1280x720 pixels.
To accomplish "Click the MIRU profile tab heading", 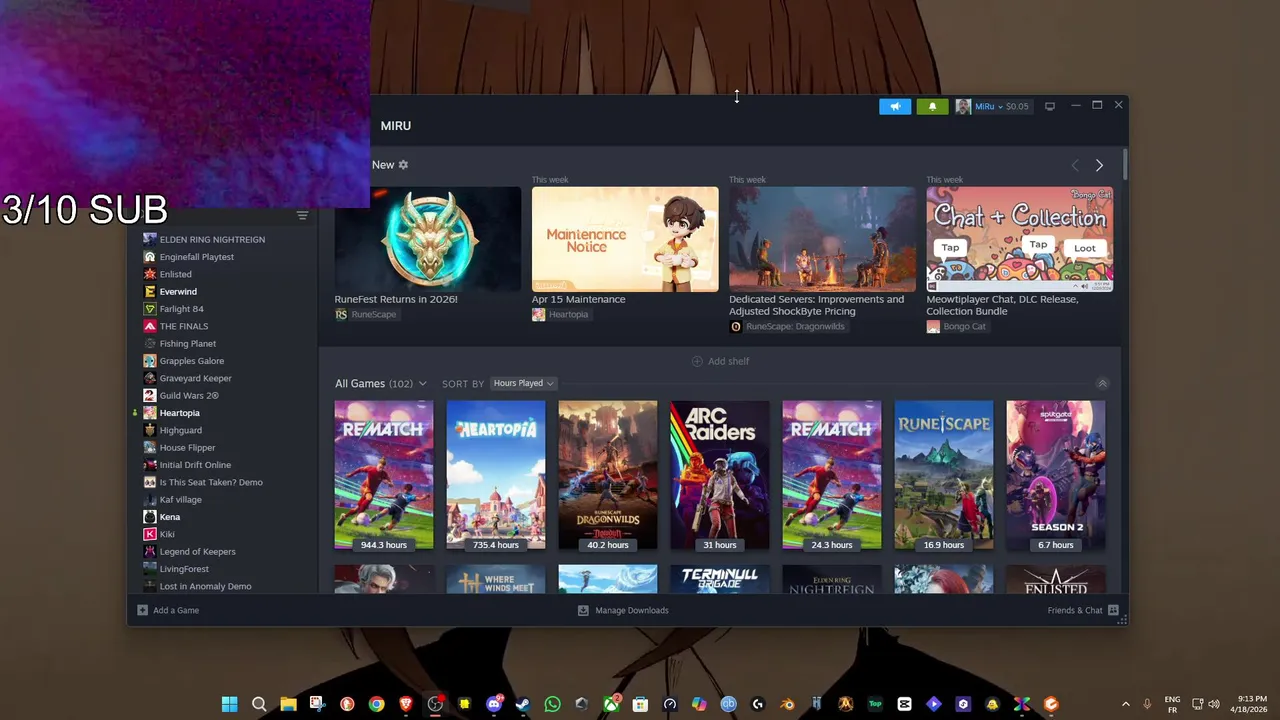I will click(396, 126).
